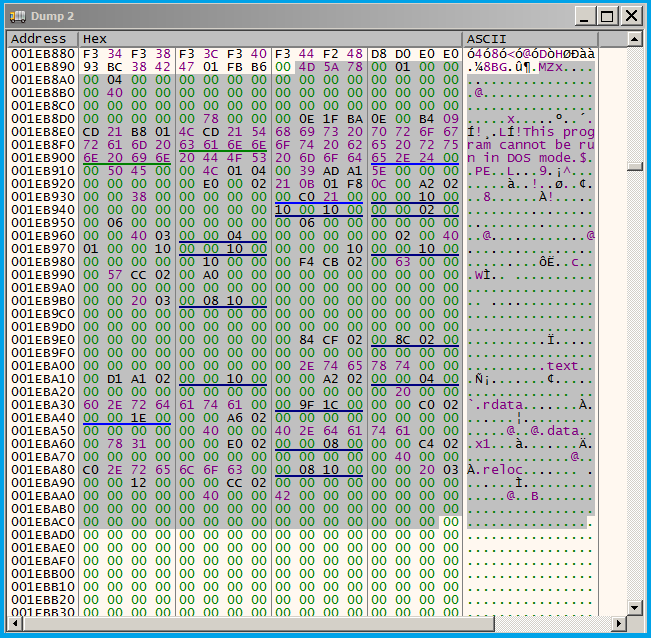651x638 pixels.
Task: Click the '.rdata' section name in ASCII
Action: 501,405
